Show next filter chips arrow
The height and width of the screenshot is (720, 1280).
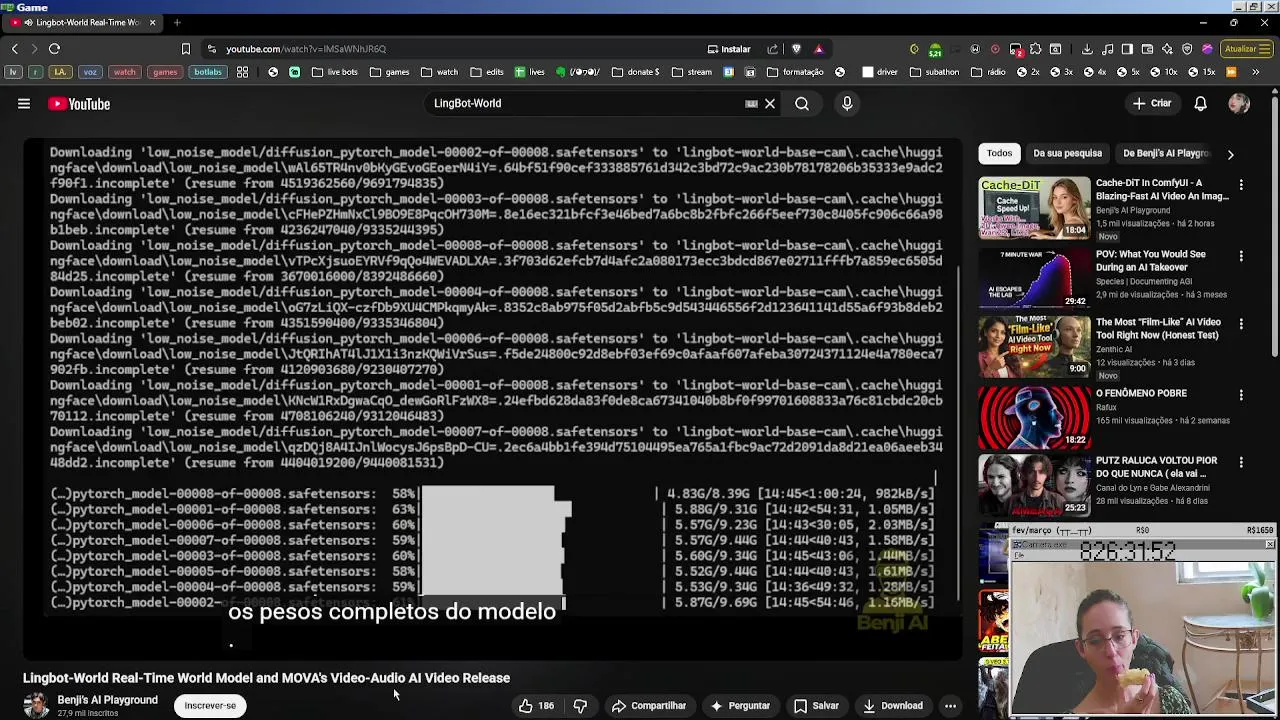point(1230,155)
